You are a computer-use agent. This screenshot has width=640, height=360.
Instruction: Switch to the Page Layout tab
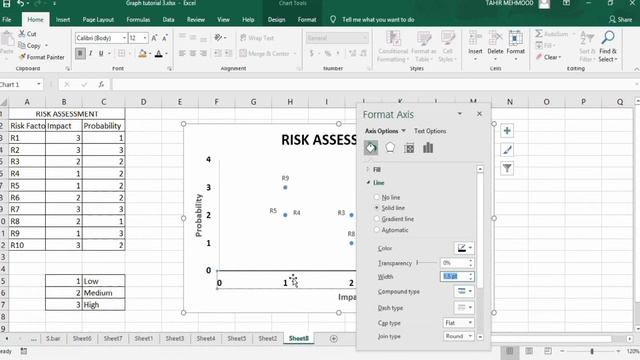[98, 20]
